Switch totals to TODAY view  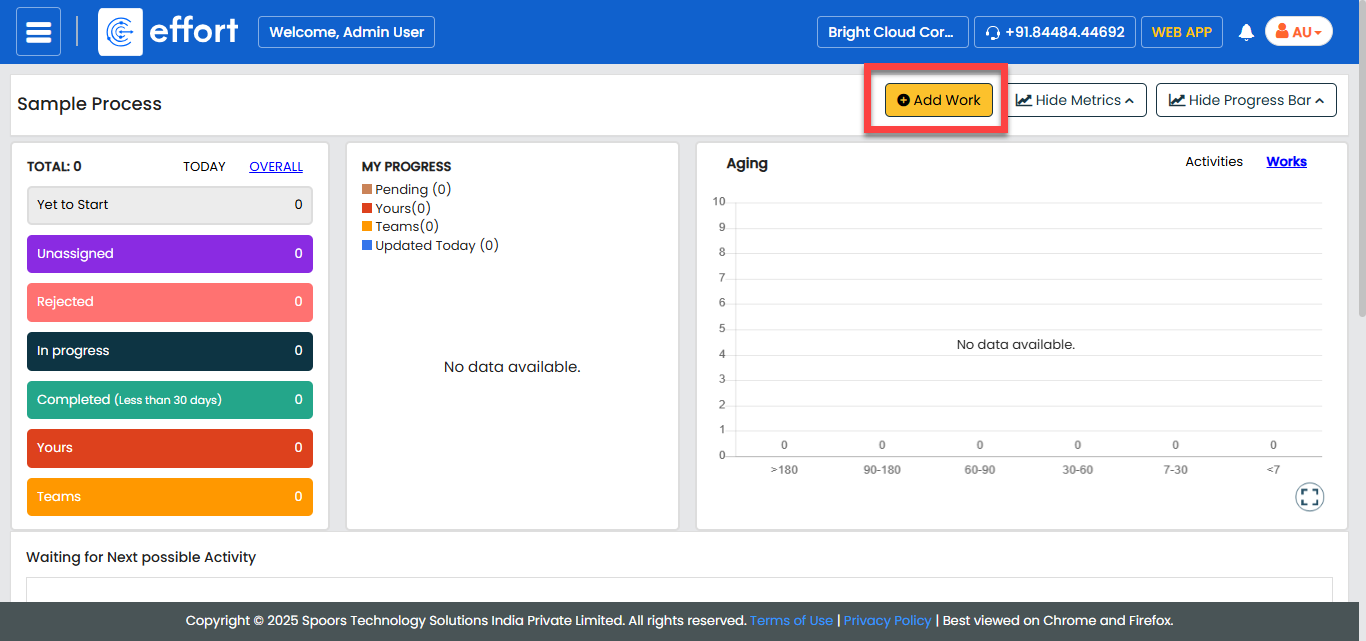(x=204, y=167)
